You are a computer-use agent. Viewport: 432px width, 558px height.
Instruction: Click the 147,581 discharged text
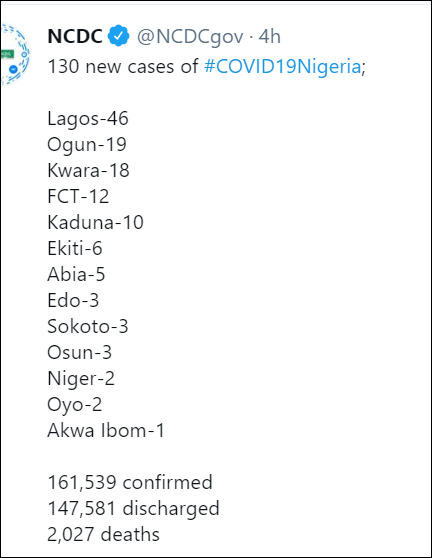click(x=133, y=509)
